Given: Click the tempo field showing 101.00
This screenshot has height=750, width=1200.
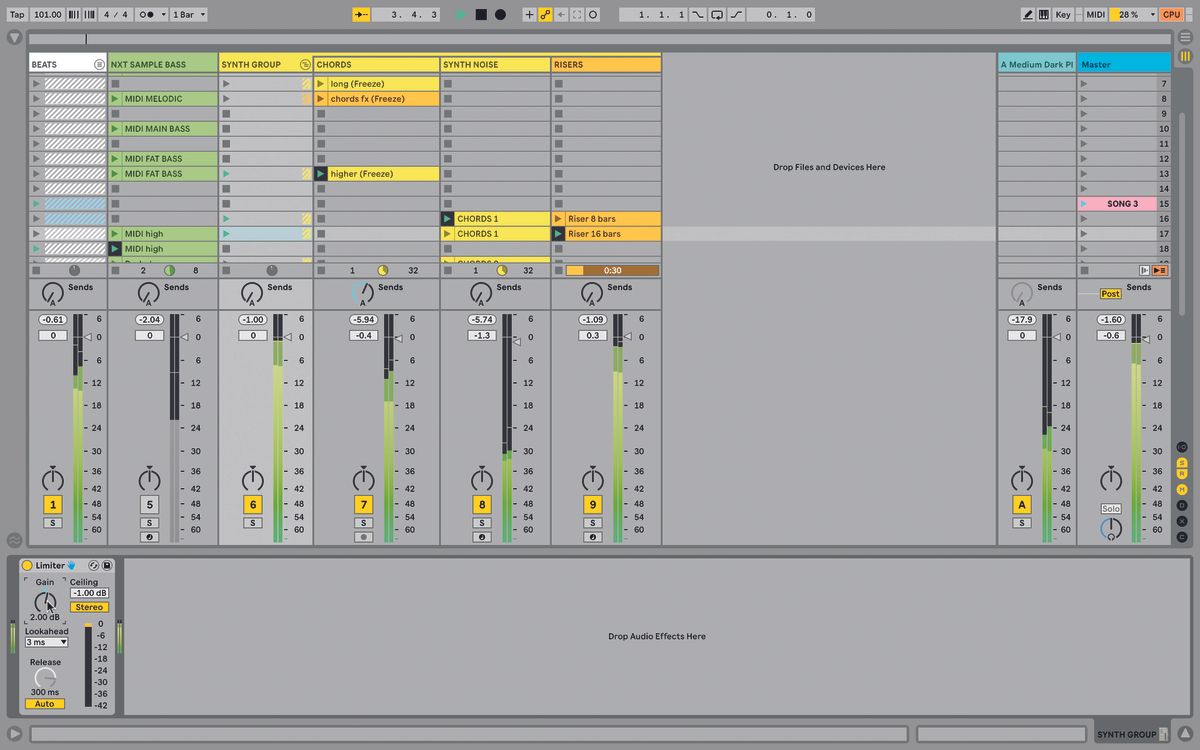Looking at the screenshot, I should tap(47, 14).
